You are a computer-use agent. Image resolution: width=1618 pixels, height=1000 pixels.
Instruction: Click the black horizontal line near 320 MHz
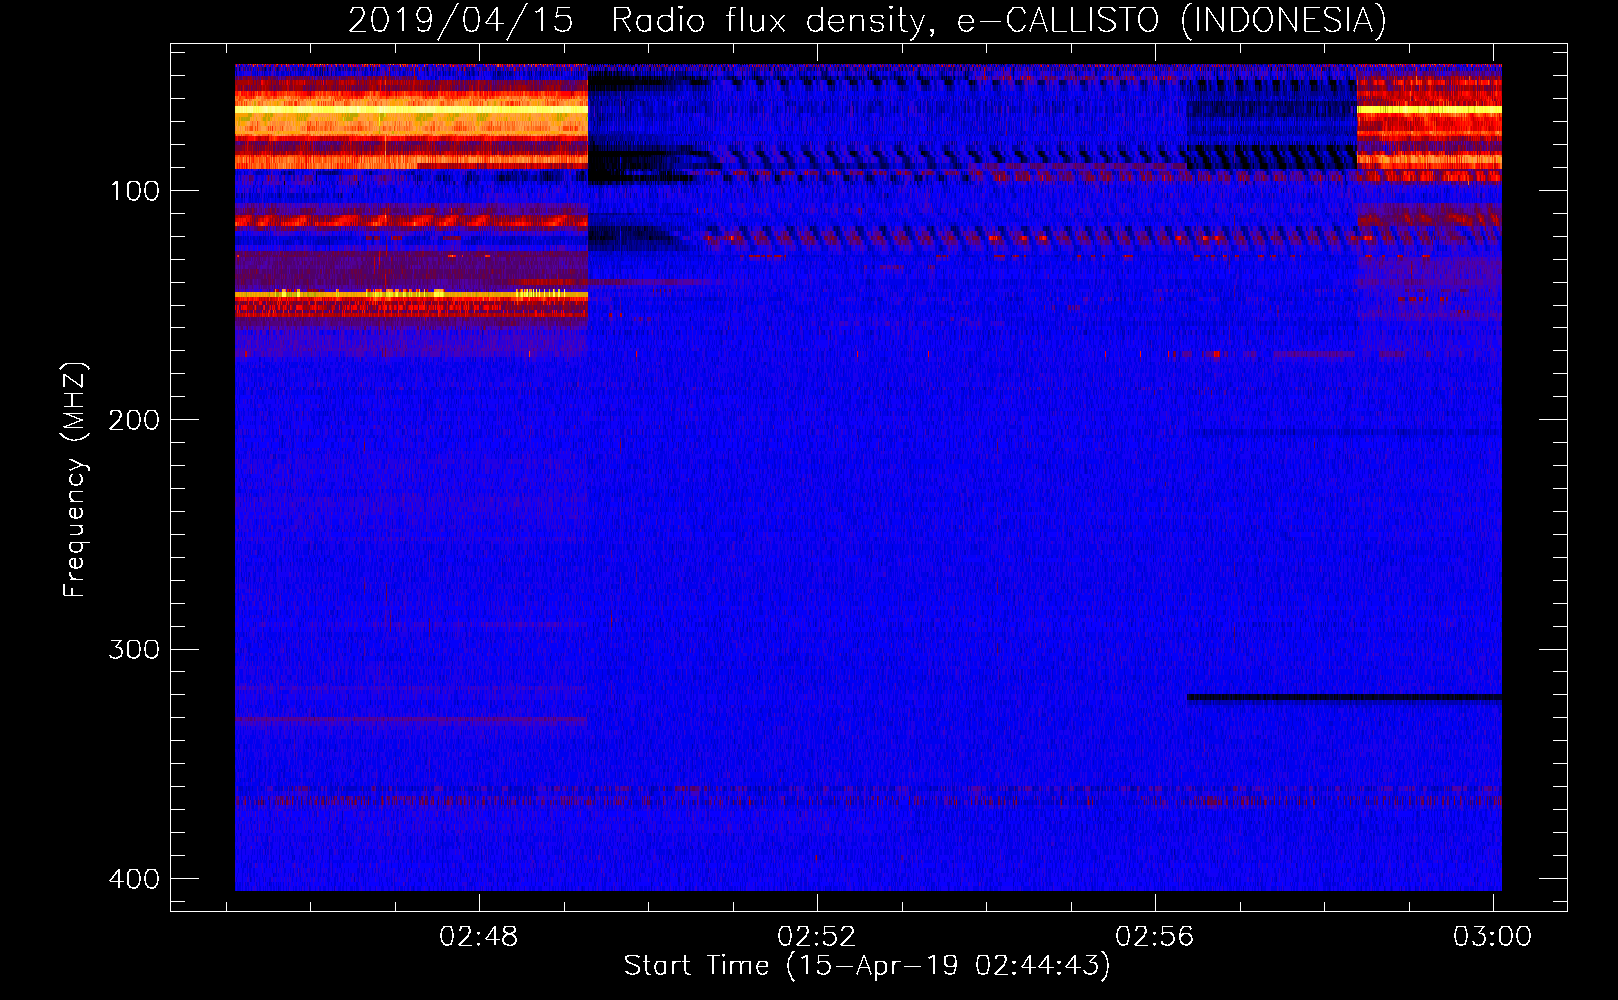click(1345, 697)
